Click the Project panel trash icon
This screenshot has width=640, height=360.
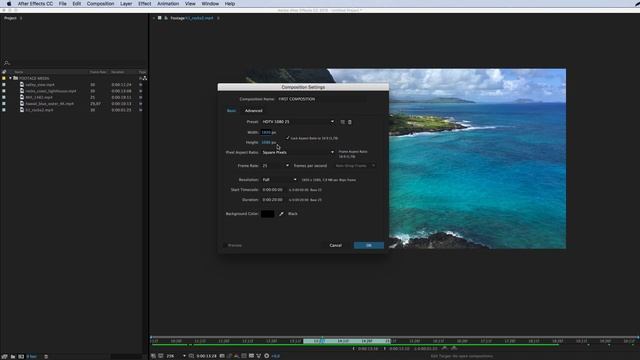(x=46, y=356)
